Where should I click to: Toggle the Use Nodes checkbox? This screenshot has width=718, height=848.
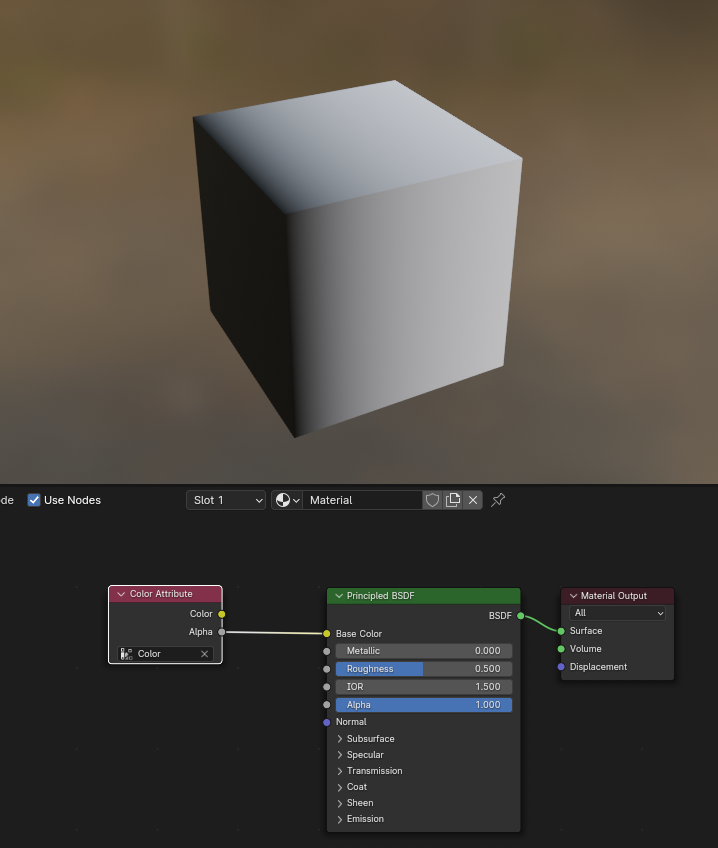pos(34,500)
